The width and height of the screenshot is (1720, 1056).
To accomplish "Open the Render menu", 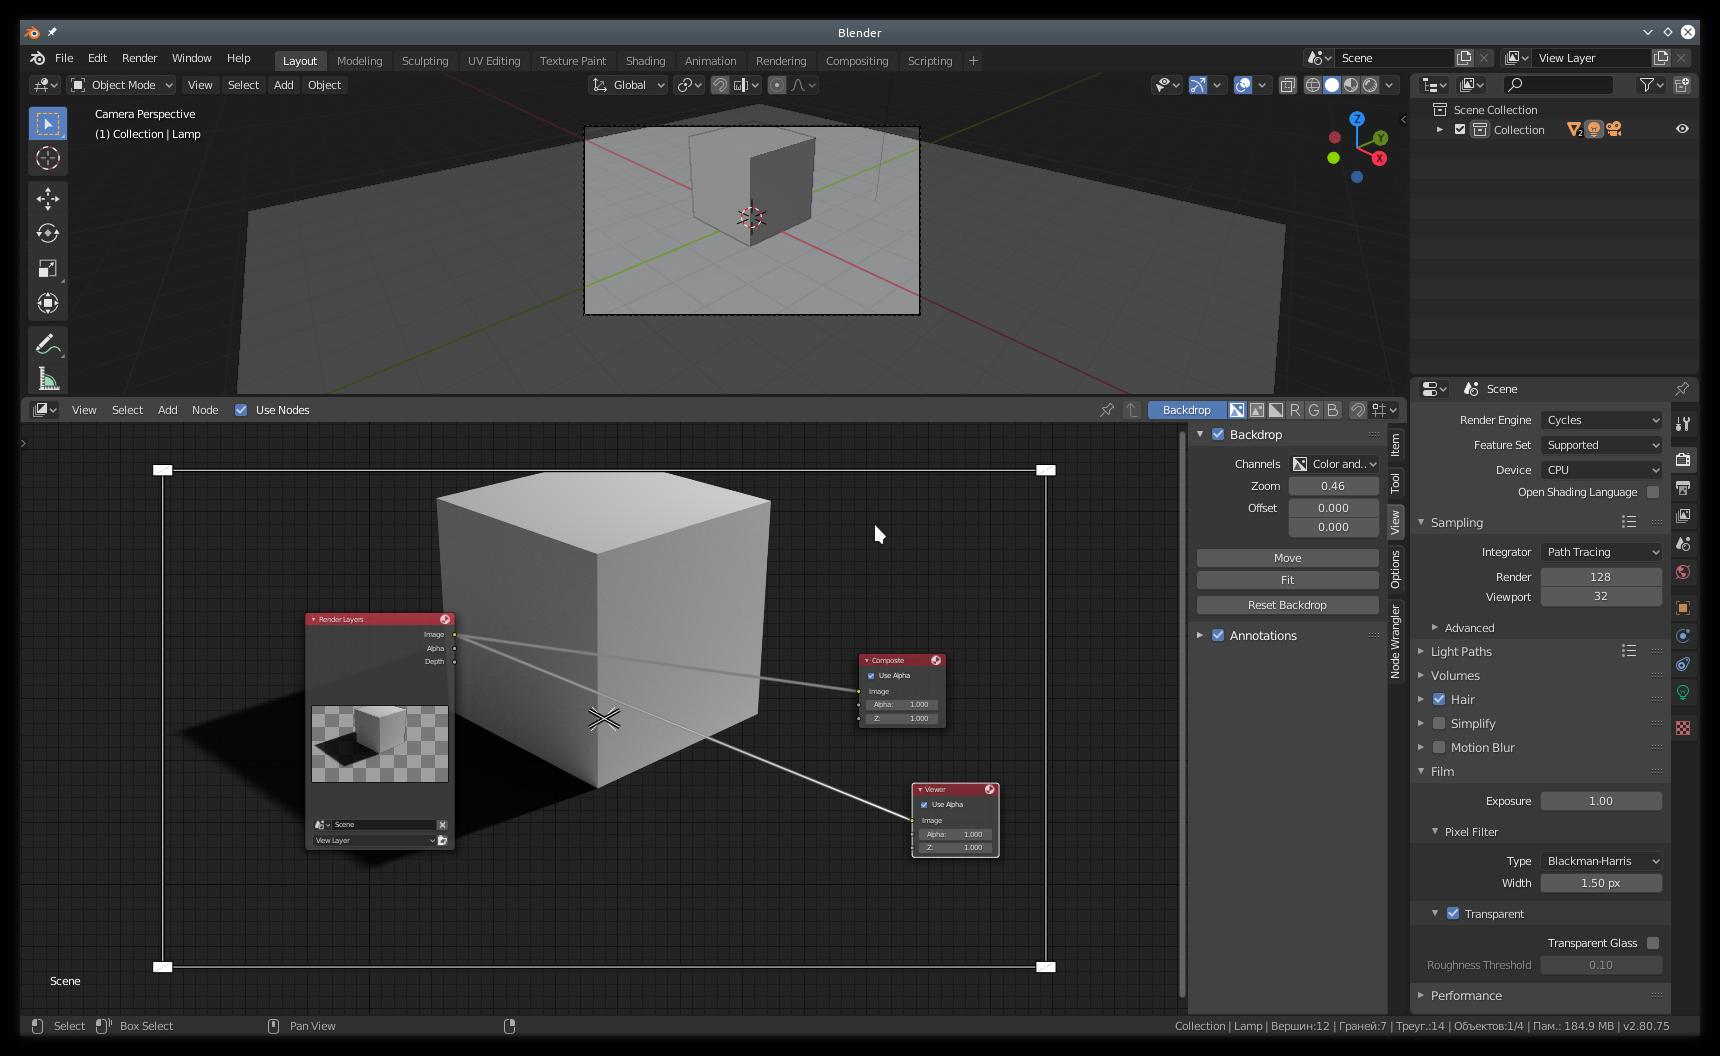I will [x=139, y=59].
